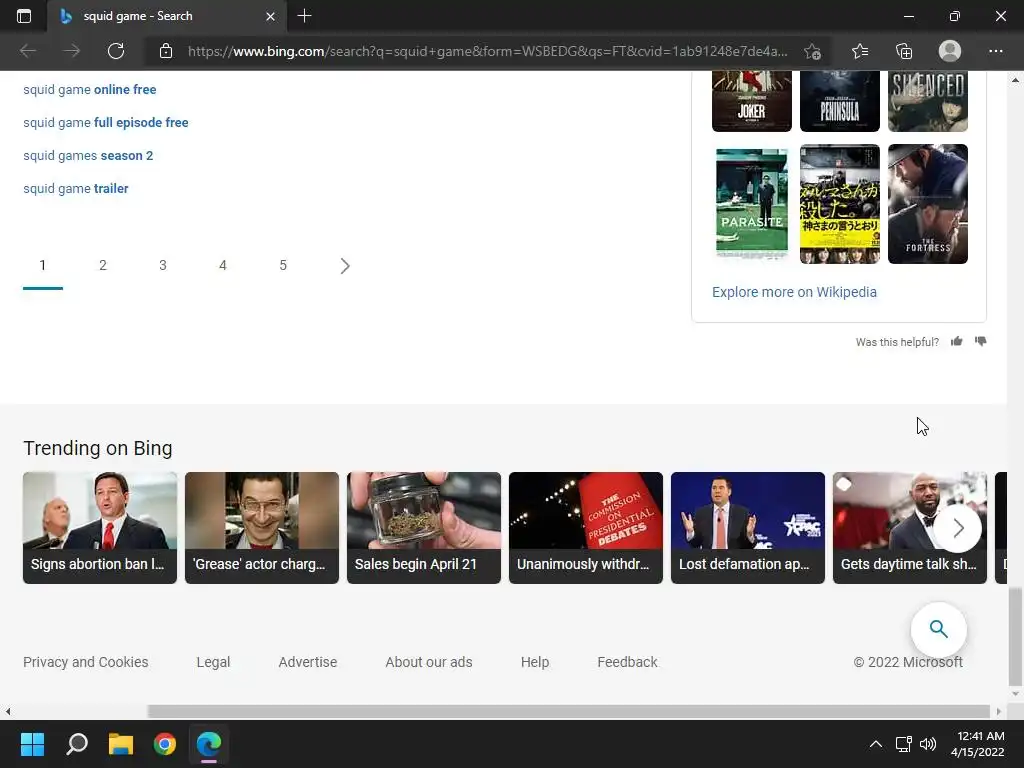
Task: Go to next results page arrow
Action: coord(345,266)
